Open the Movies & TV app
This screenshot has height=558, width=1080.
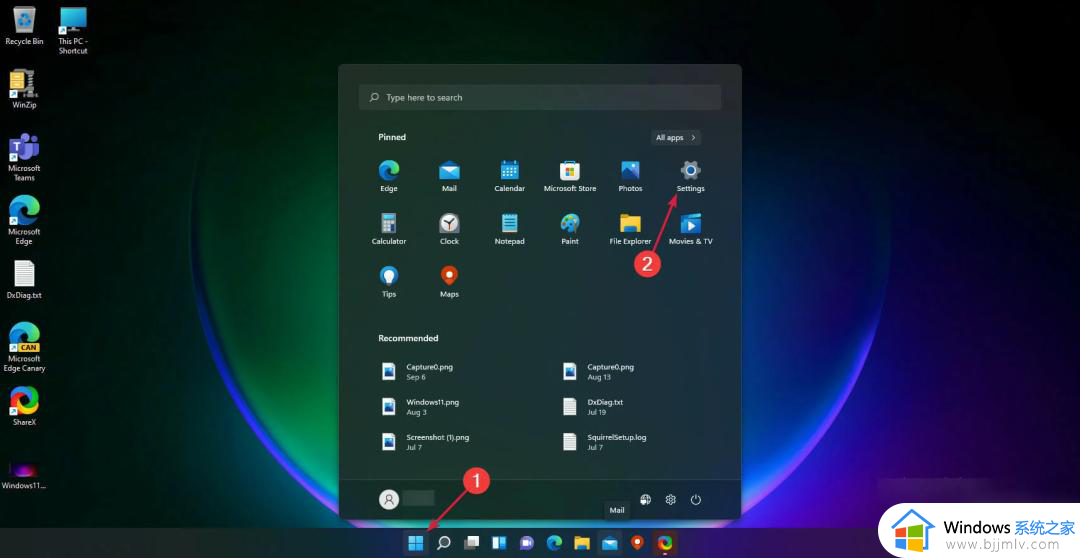coord(690,229)
